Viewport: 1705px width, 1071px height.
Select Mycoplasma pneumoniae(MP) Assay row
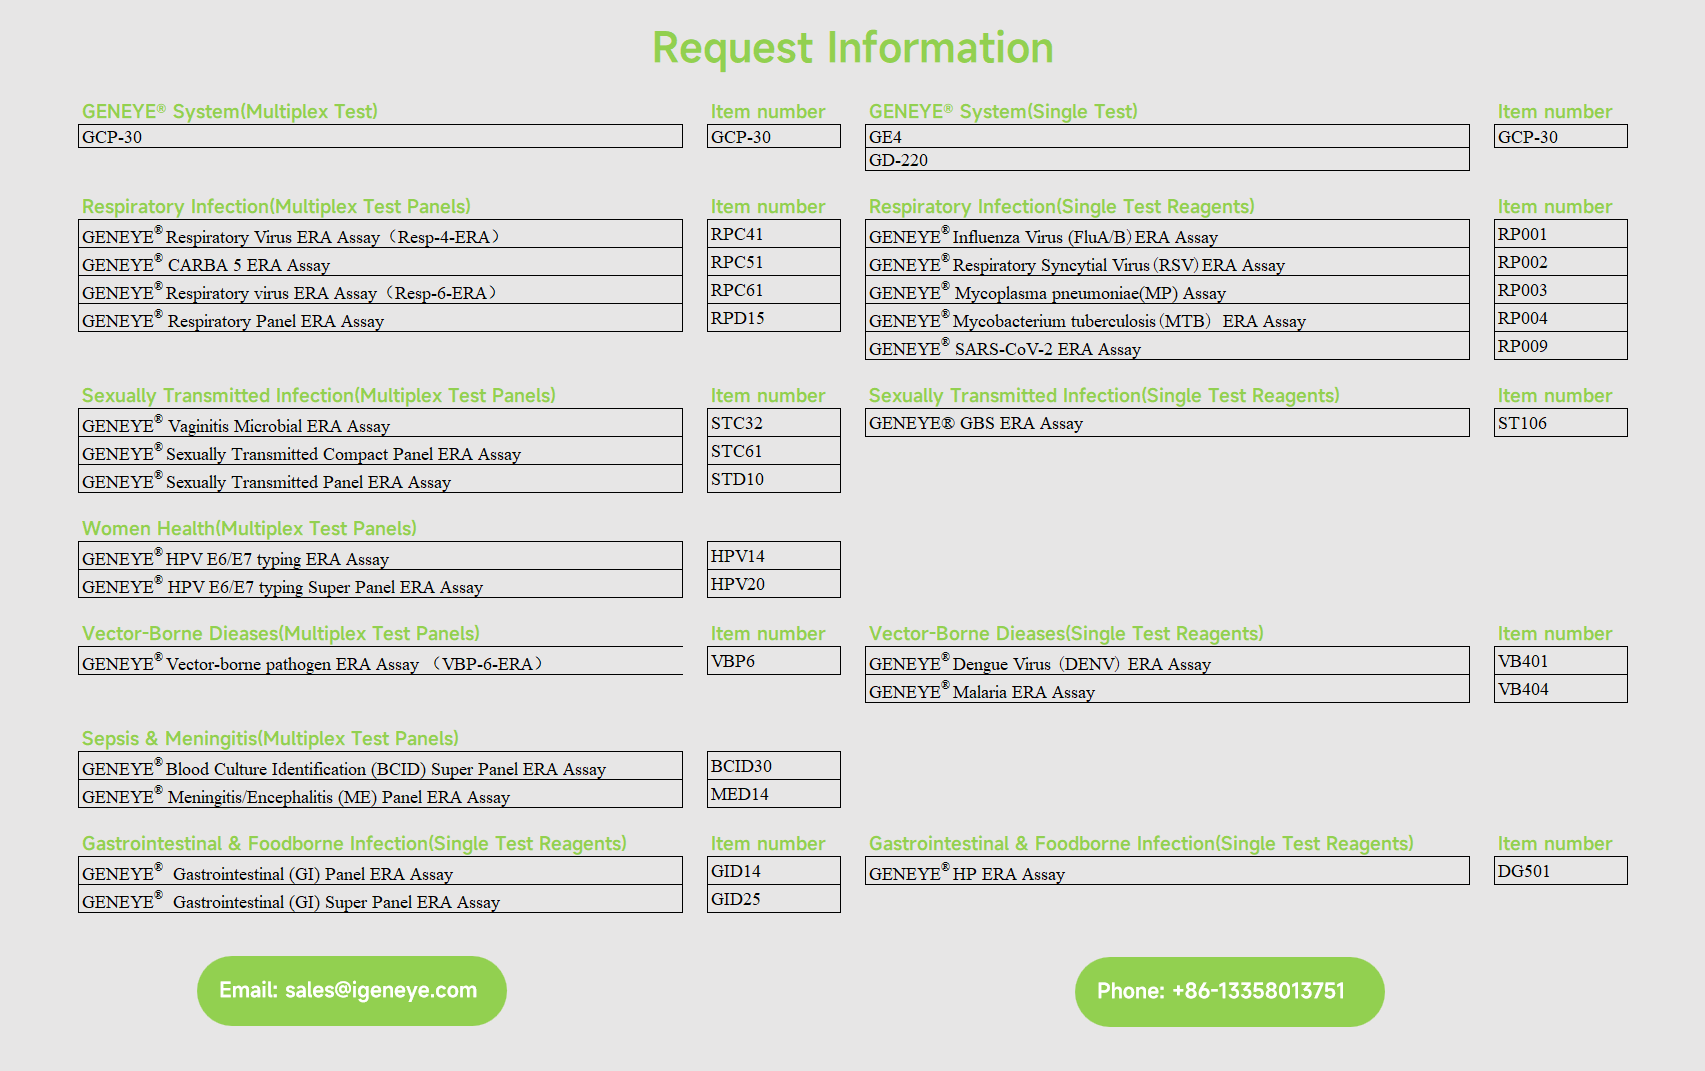coord(1167,290)
